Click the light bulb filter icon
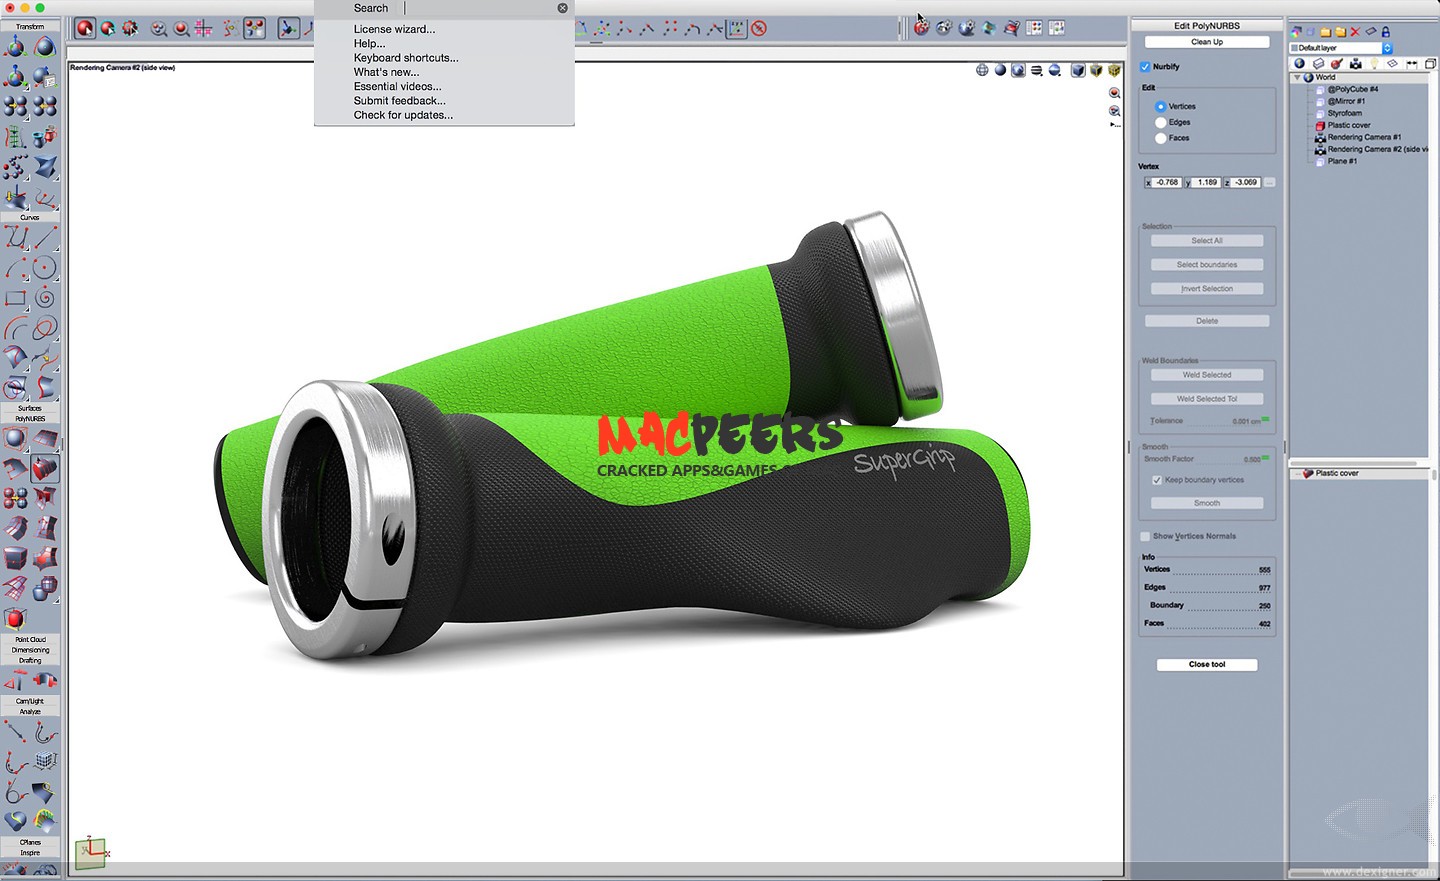This screenshot has width=1440, height=881. click(x=1374, y=64)
